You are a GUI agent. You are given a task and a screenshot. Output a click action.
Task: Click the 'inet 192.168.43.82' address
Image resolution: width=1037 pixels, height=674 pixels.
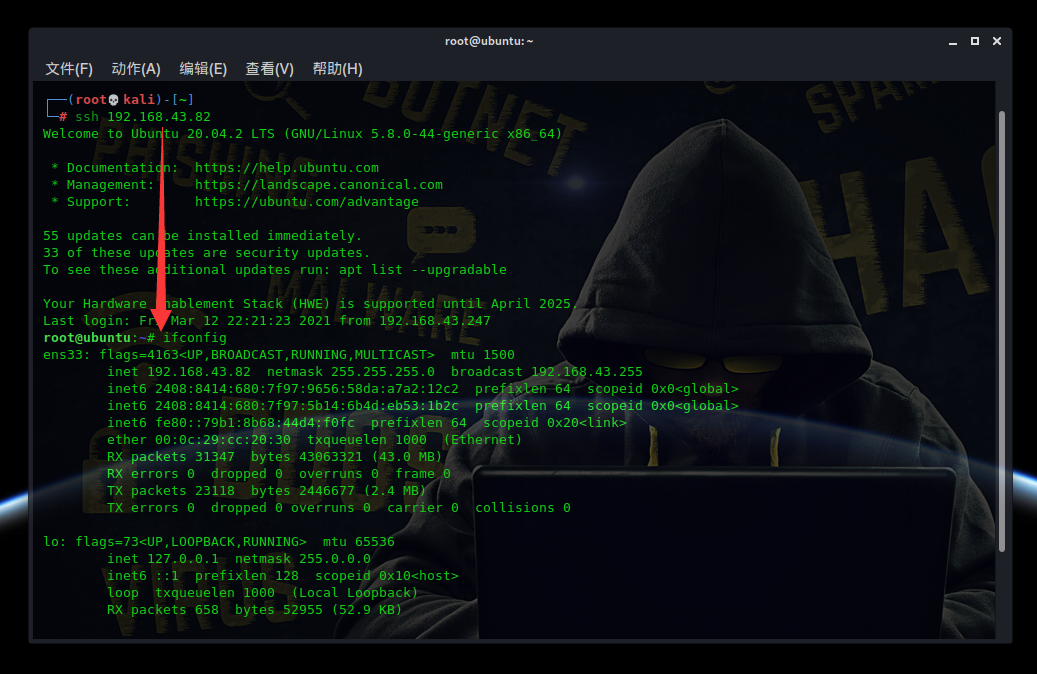point(179,372)
